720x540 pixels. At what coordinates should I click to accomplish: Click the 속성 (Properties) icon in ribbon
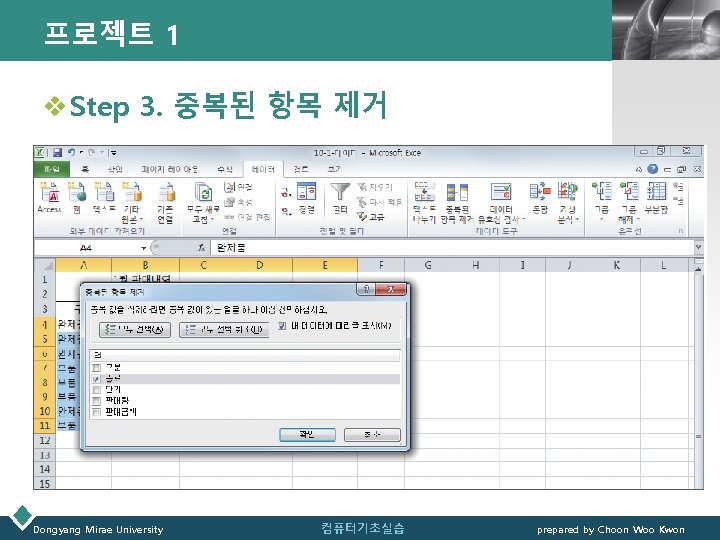click(x=230, y=202)
